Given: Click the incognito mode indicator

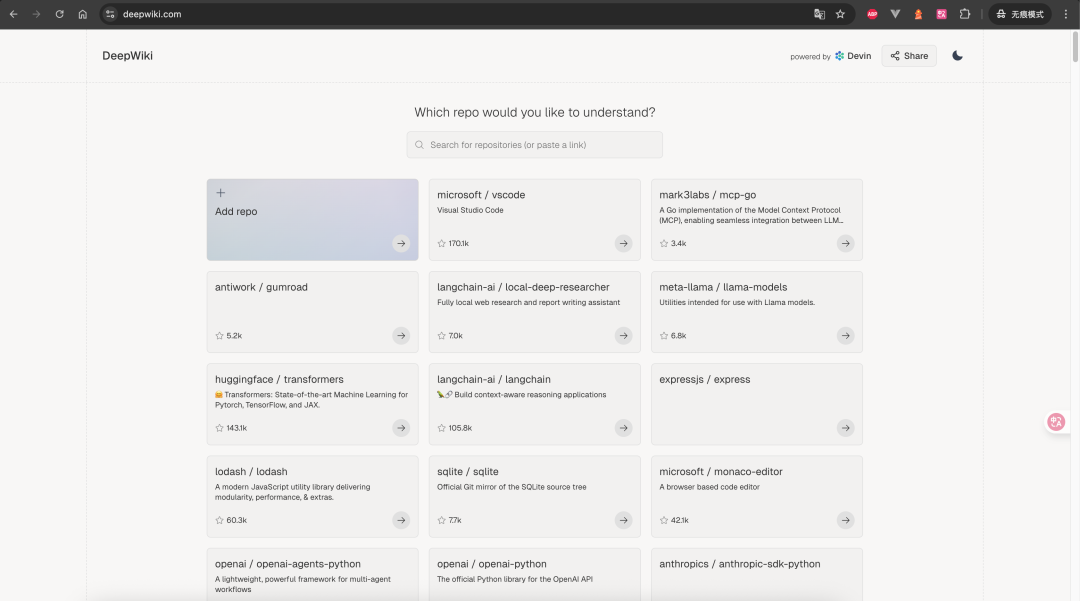Looking at the screenshot, I should click(1020, 14).
